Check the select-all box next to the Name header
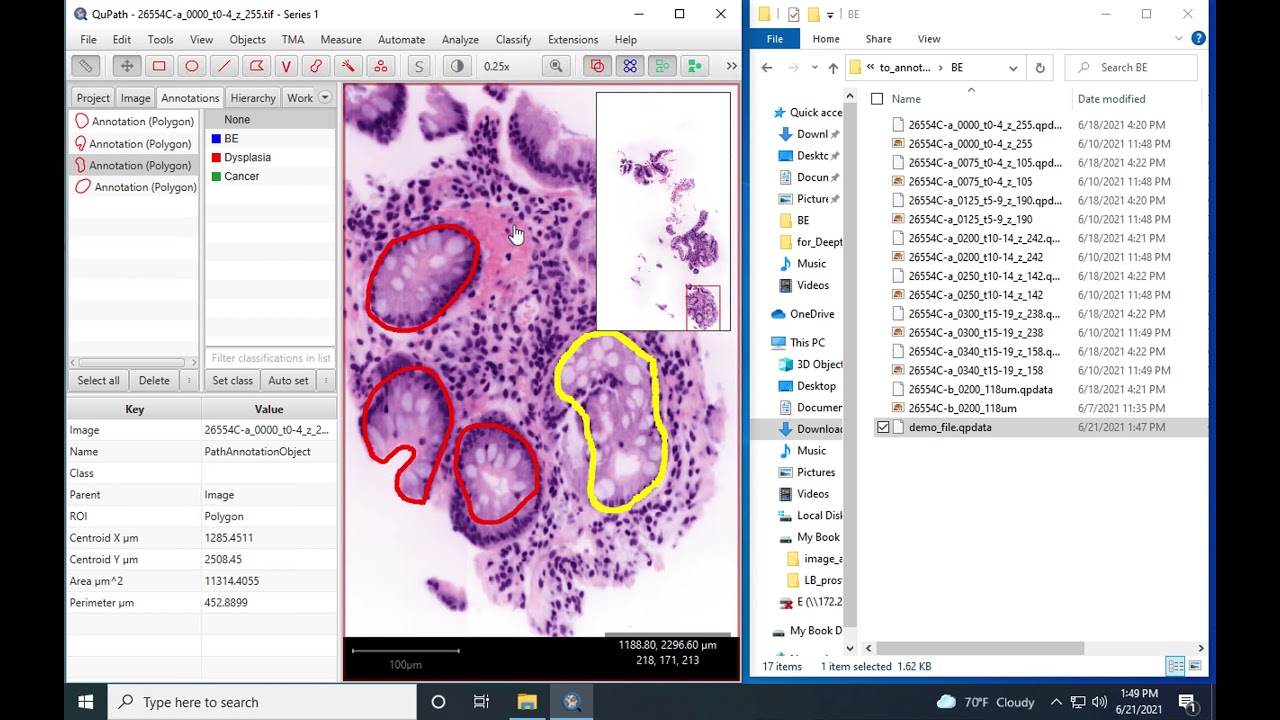Viewport: 1280px width, 720px height. click(x=877, y=99)
